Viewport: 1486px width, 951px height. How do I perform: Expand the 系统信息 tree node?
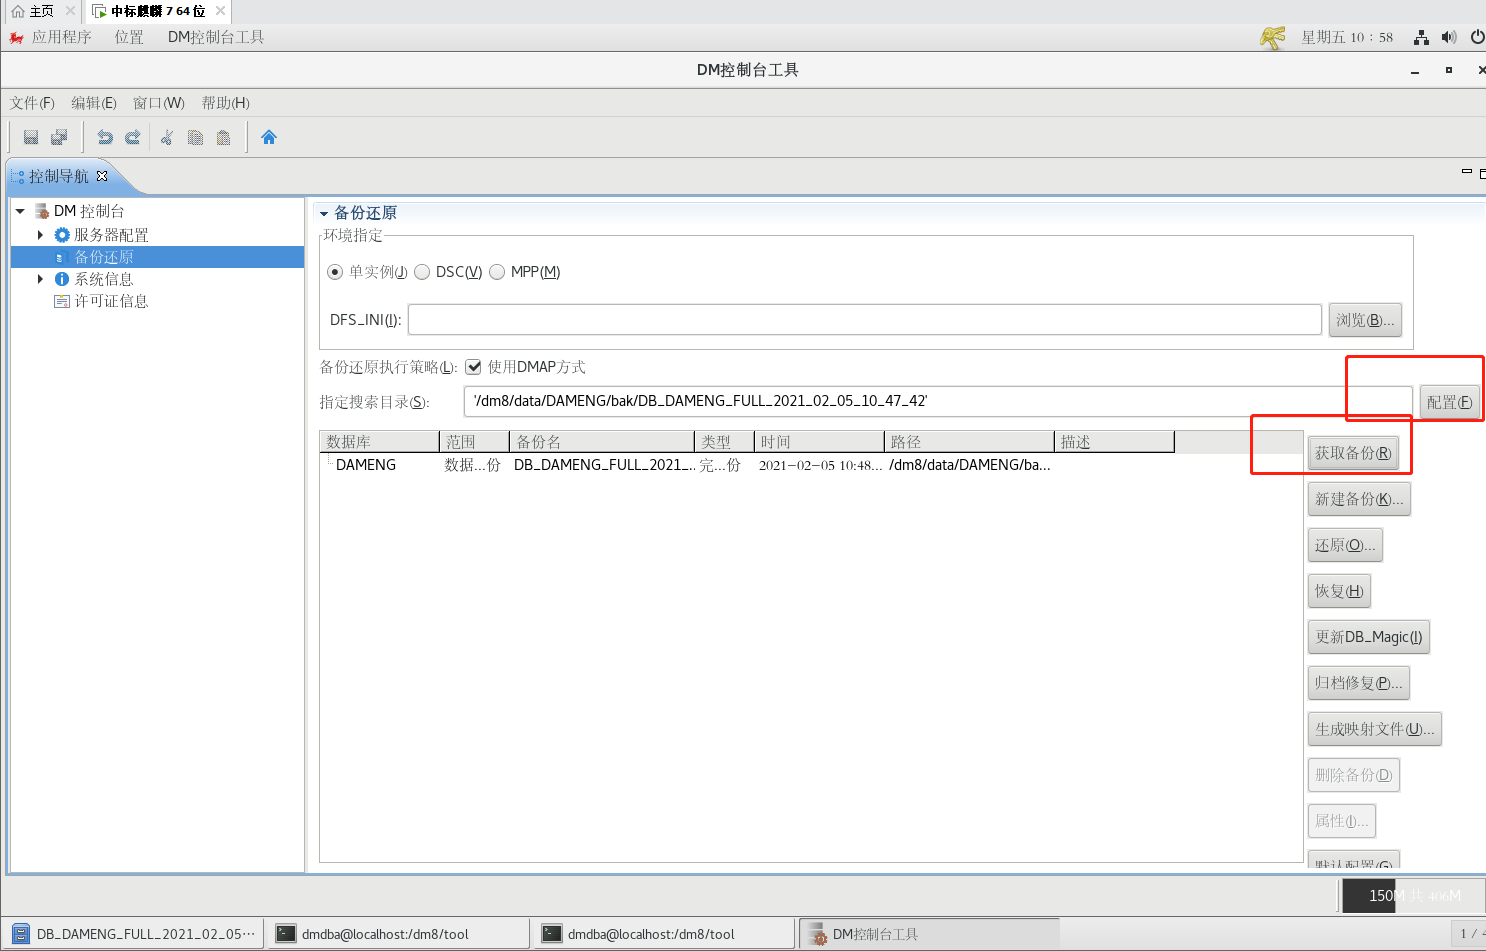click(x=40, y=279)
